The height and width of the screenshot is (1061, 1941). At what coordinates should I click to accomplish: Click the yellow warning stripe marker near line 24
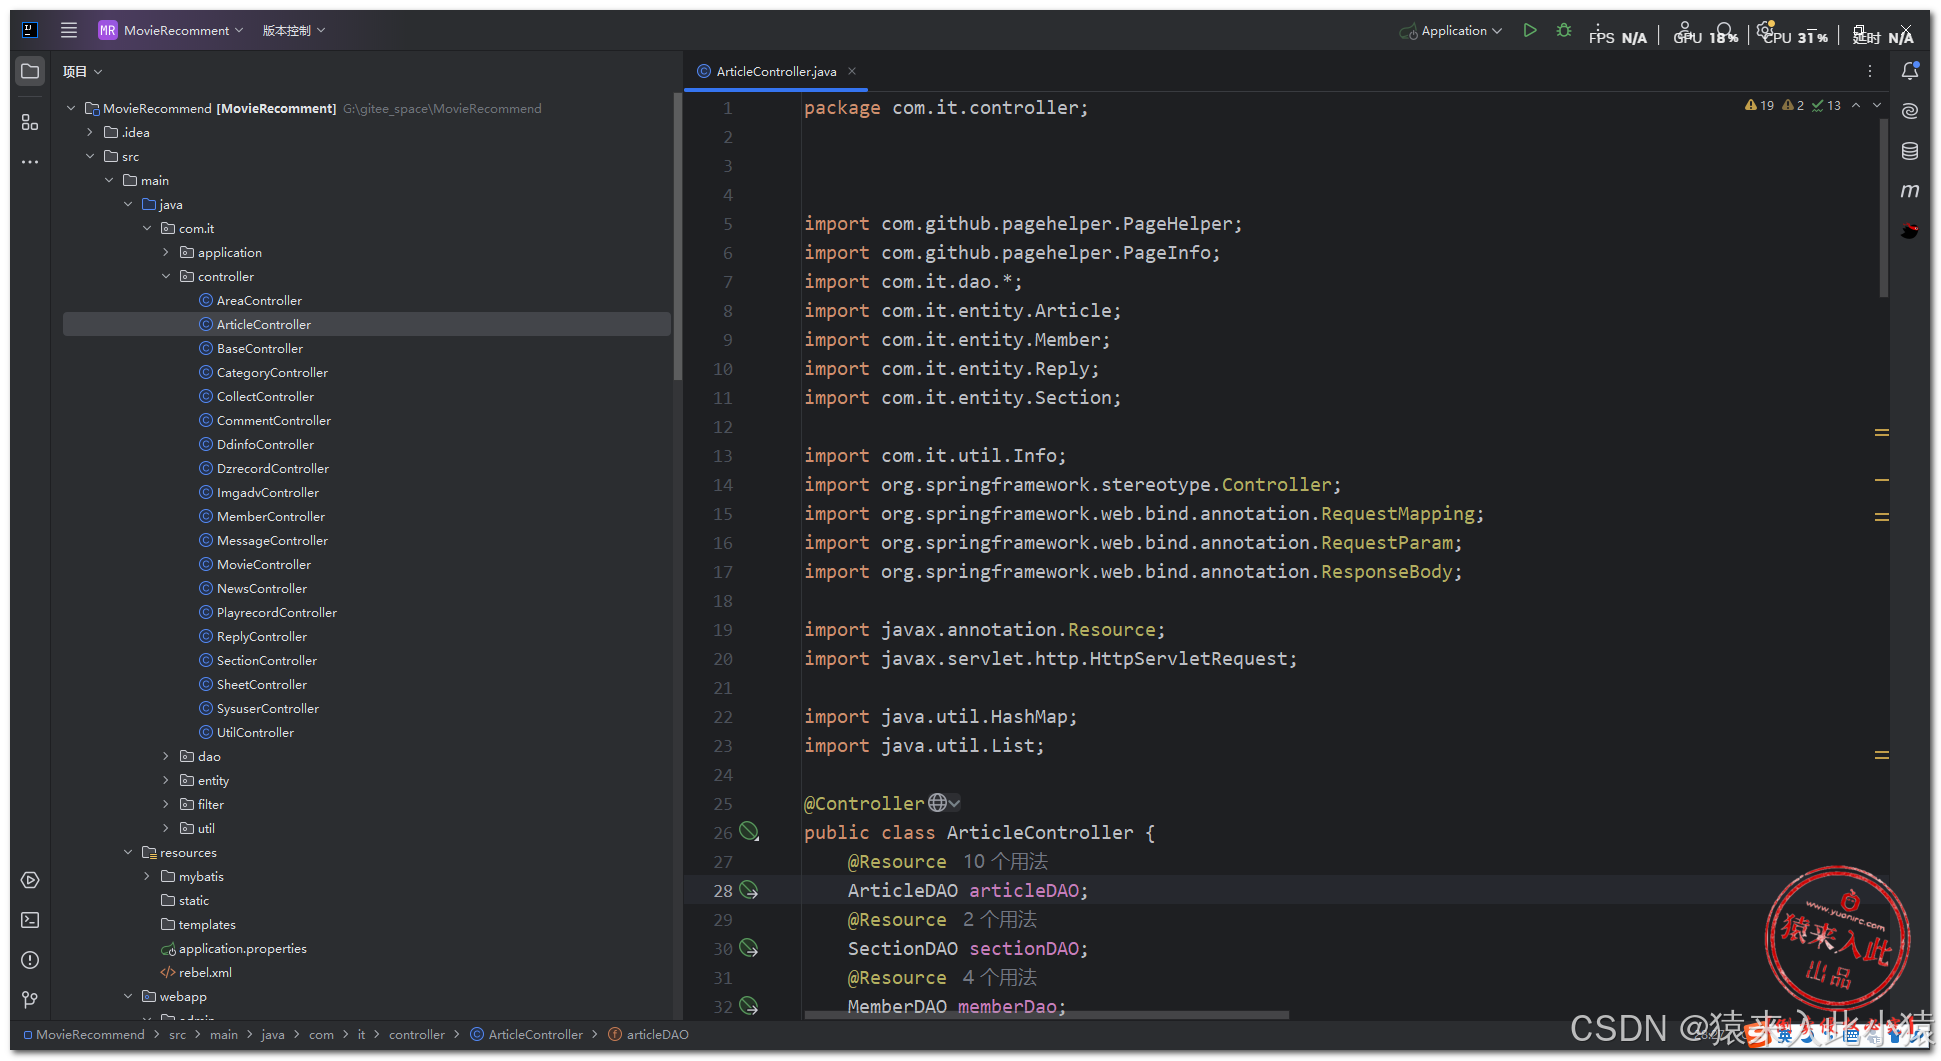(x=1881, y=755)
